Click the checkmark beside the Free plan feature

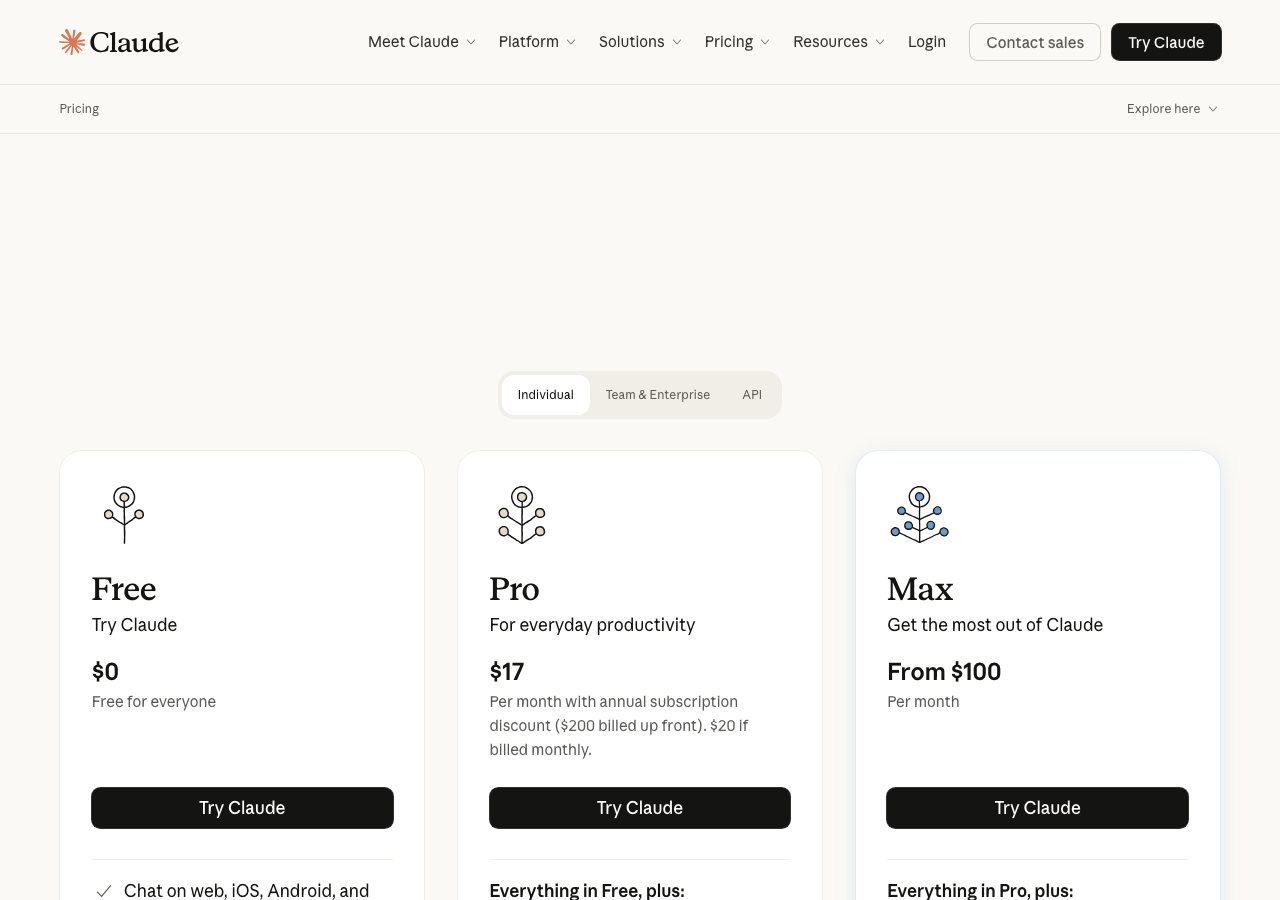tap(102, 889)
